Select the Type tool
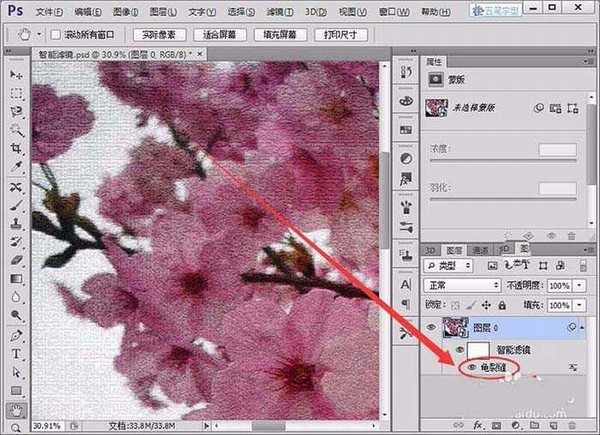 pos(16,354)
